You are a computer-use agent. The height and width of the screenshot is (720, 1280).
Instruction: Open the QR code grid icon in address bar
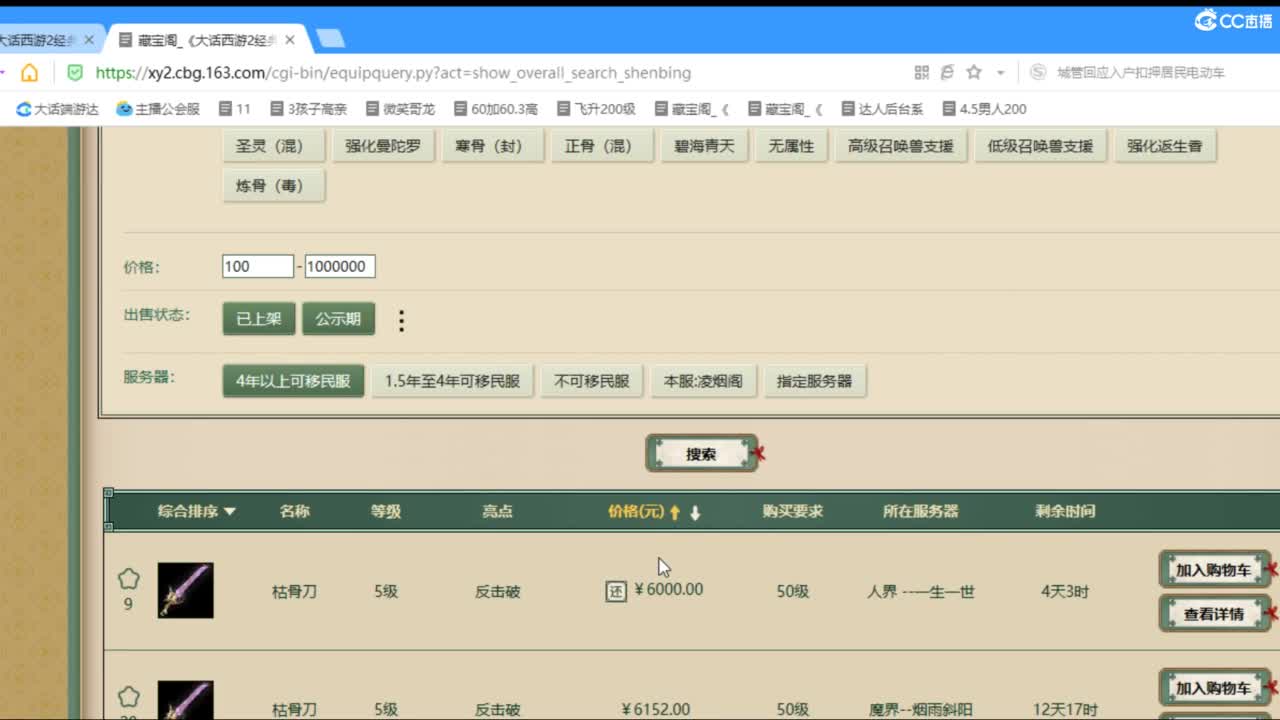921,73
